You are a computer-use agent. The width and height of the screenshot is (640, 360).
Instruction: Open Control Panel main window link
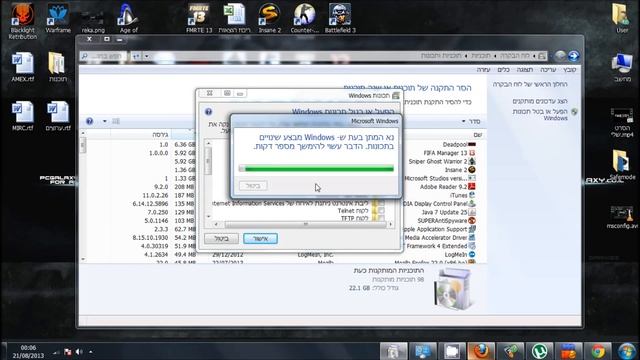click(530, 84)
